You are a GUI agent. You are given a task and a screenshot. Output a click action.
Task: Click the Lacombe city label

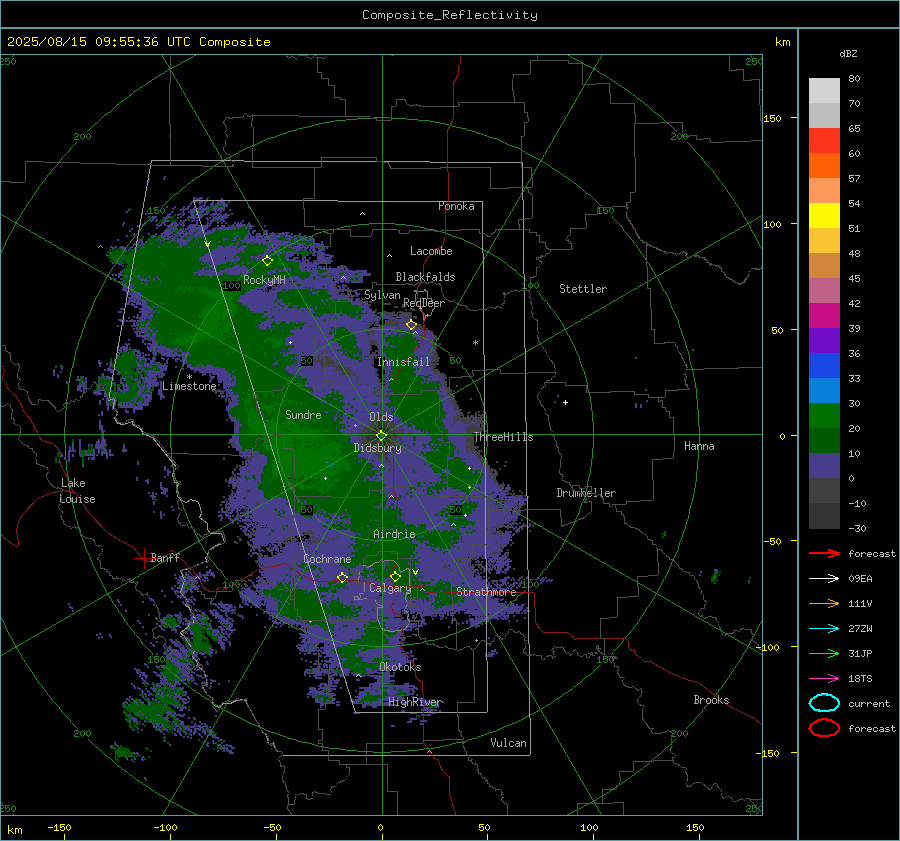(x=431, y=251)
